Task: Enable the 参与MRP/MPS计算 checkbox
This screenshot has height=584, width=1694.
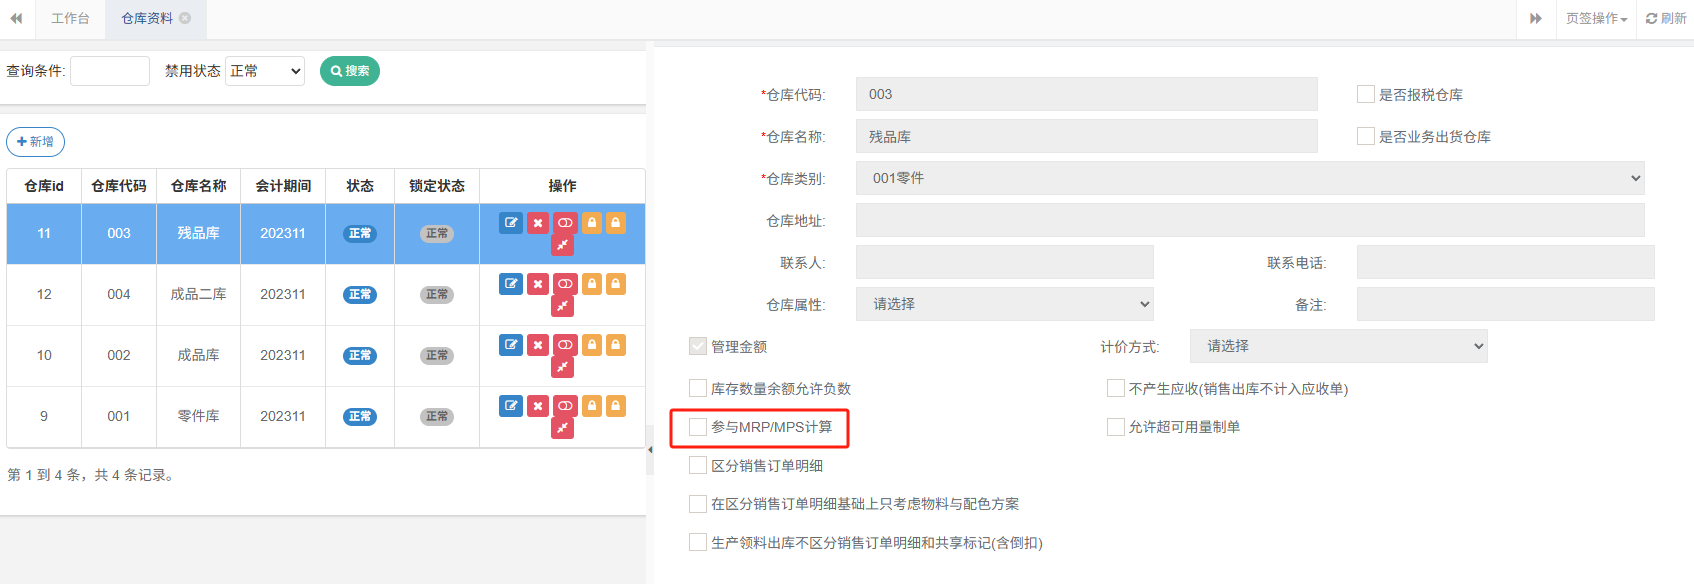Action: [x=698, y=427]
